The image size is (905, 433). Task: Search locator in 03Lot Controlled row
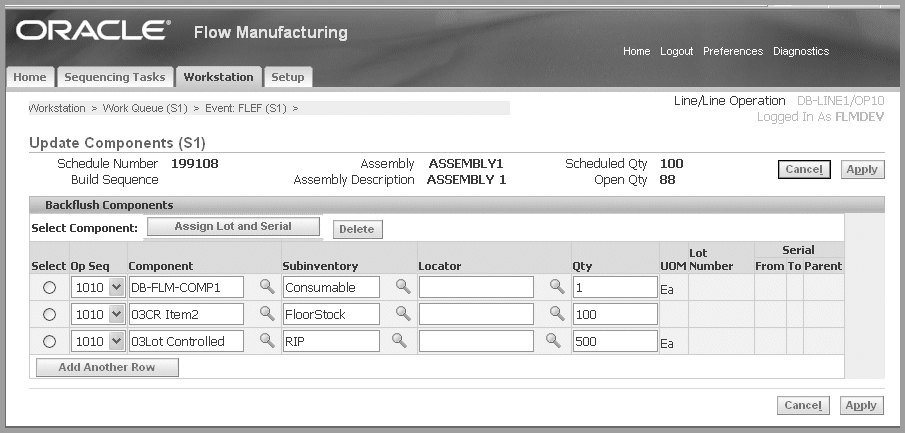[553, 341]
